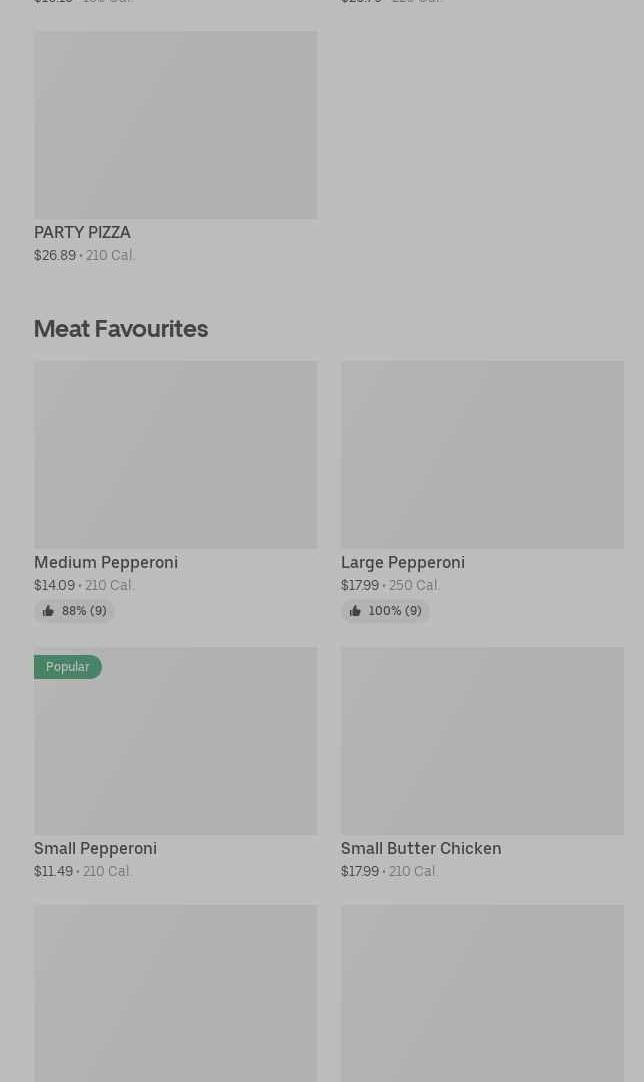Open the PARTY PIZZA item image
This screenshot has height=1082, width=644.
(x=175, y=125)
